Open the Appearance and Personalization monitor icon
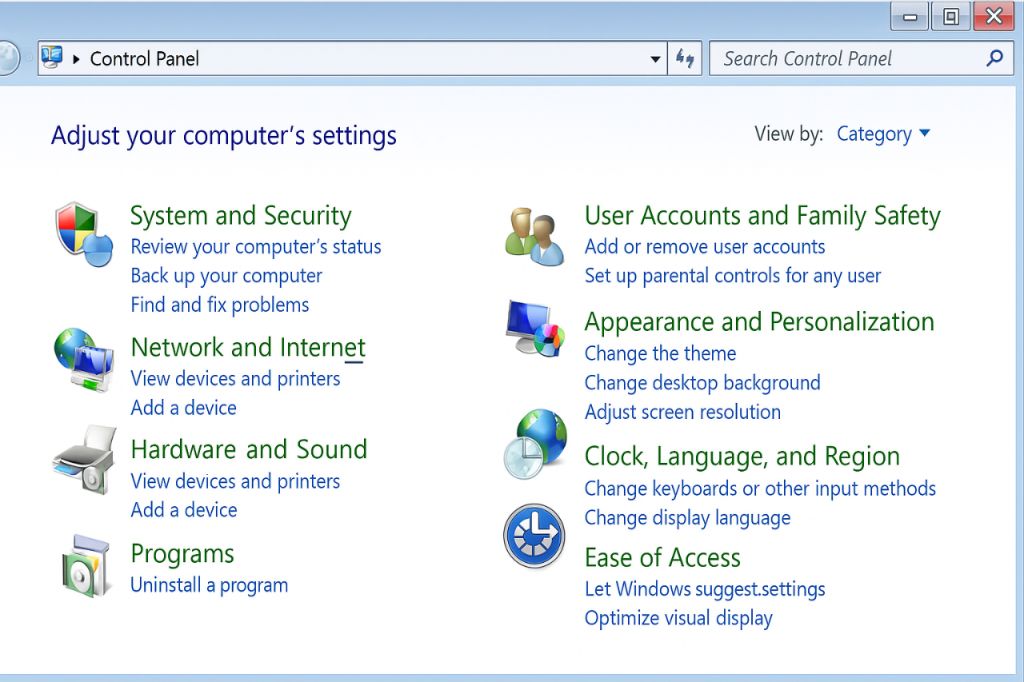Image resolution: width=1024 pixels, height=682 pixels. 534,328
